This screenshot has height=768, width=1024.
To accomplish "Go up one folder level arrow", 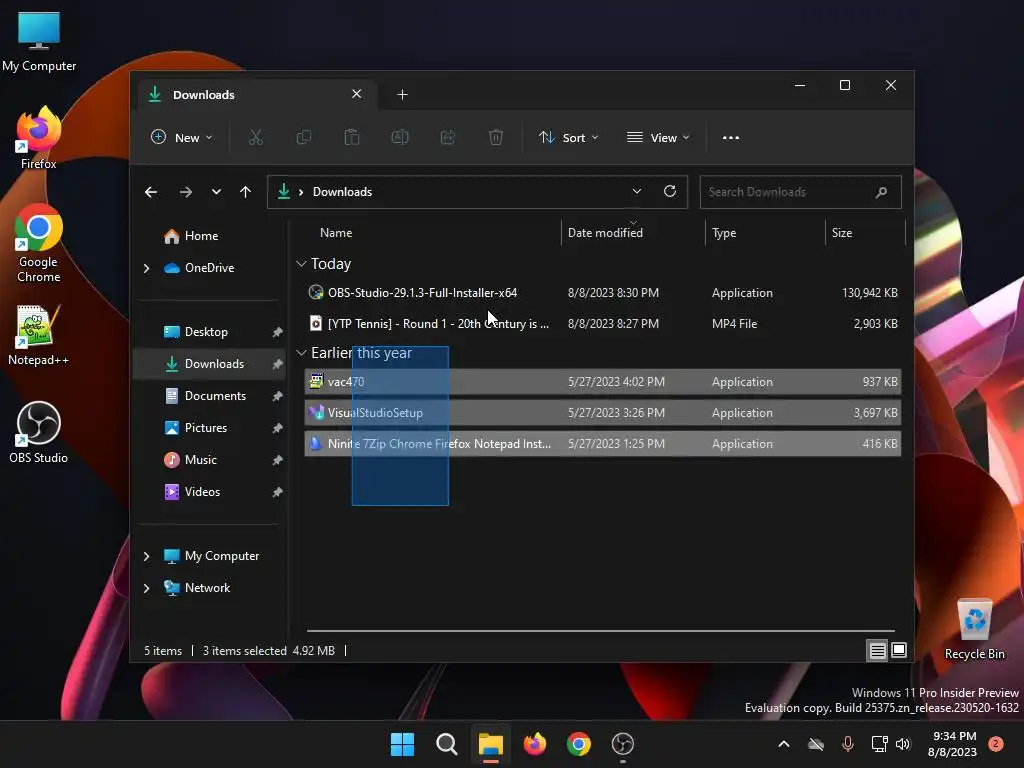I will 246,192.
